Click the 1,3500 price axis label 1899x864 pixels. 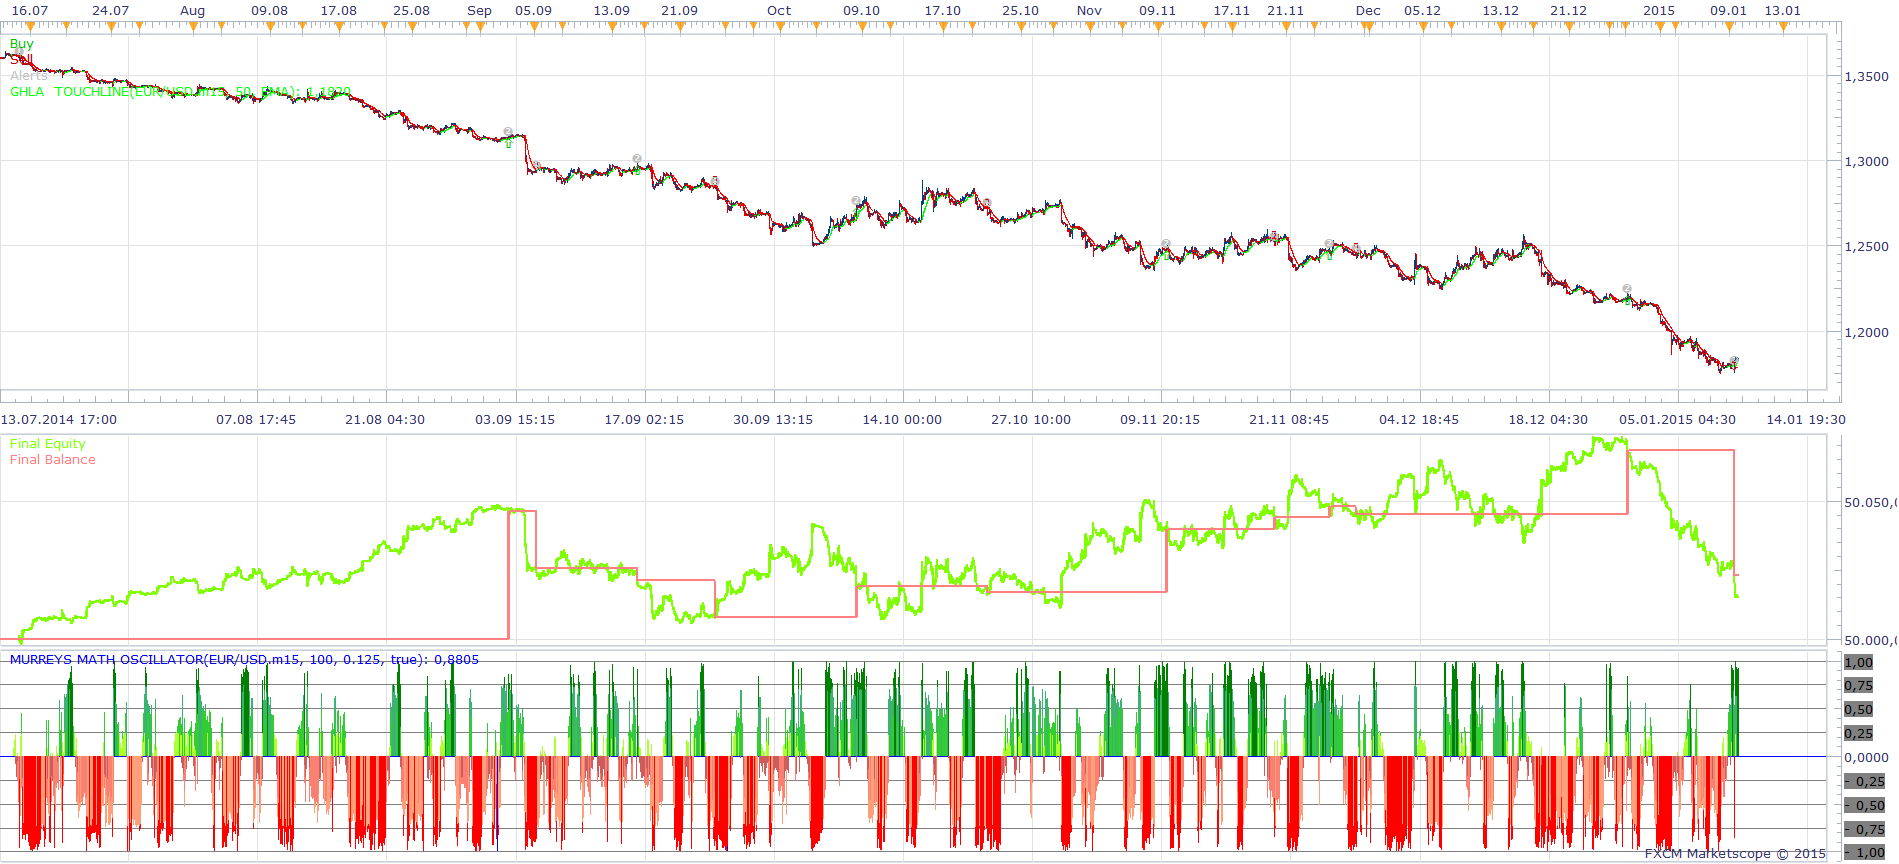click(1866, 76)
